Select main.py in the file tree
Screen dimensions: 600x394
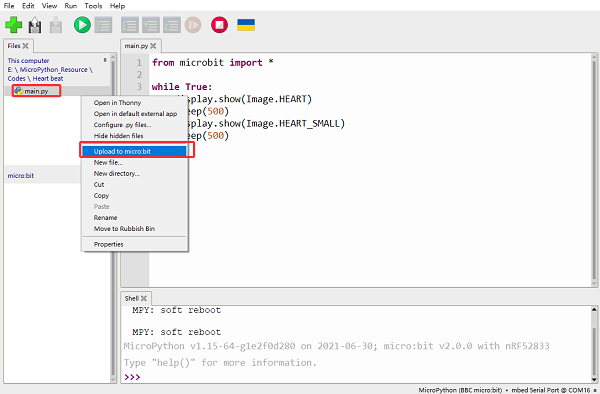tap(36, 91)
